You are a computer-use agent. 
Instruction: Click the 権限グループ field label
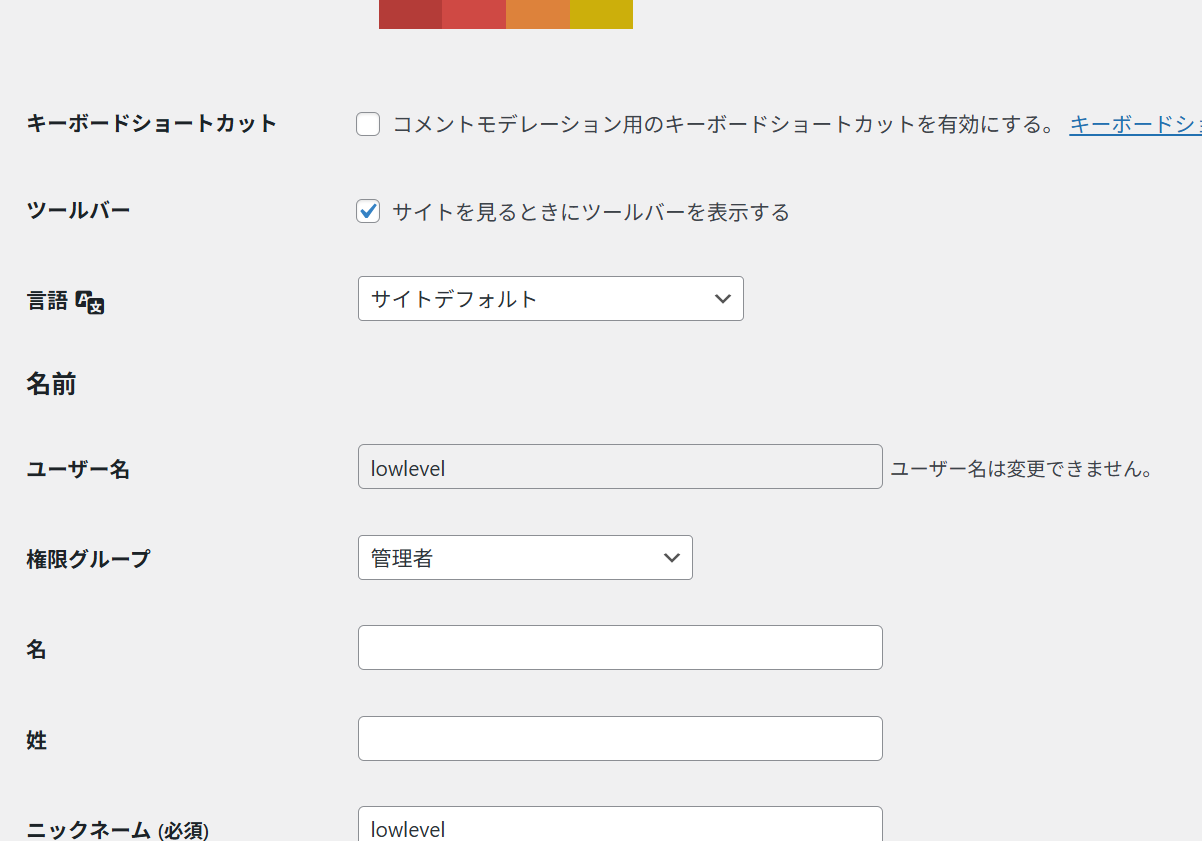[x=88, y=559]
